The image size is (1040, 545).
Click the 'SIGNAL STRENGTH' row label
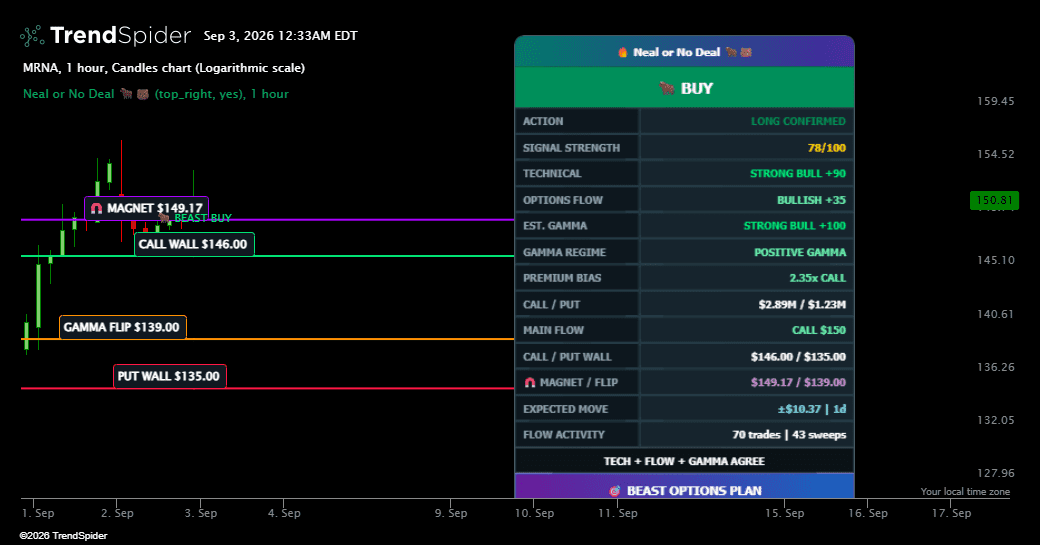coord(571,148)
